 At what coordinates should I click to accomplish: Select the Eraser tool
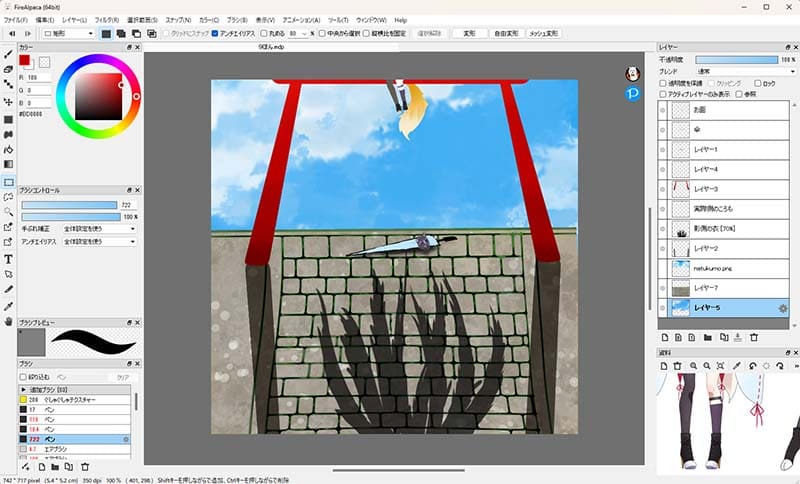click(8, 69)
